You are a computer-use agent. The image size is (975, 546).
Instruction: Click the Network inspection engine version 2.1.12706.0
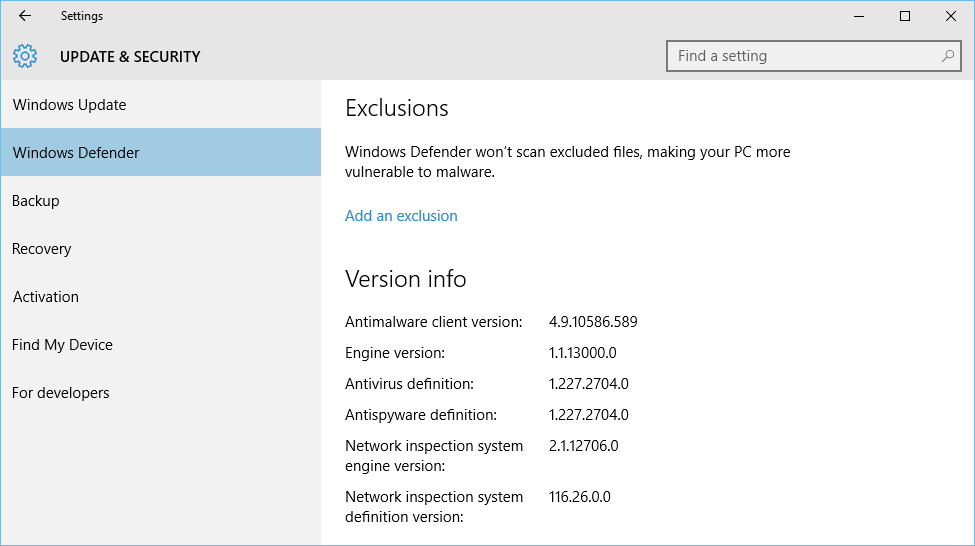pyautogui.click(x=584, y=446)
